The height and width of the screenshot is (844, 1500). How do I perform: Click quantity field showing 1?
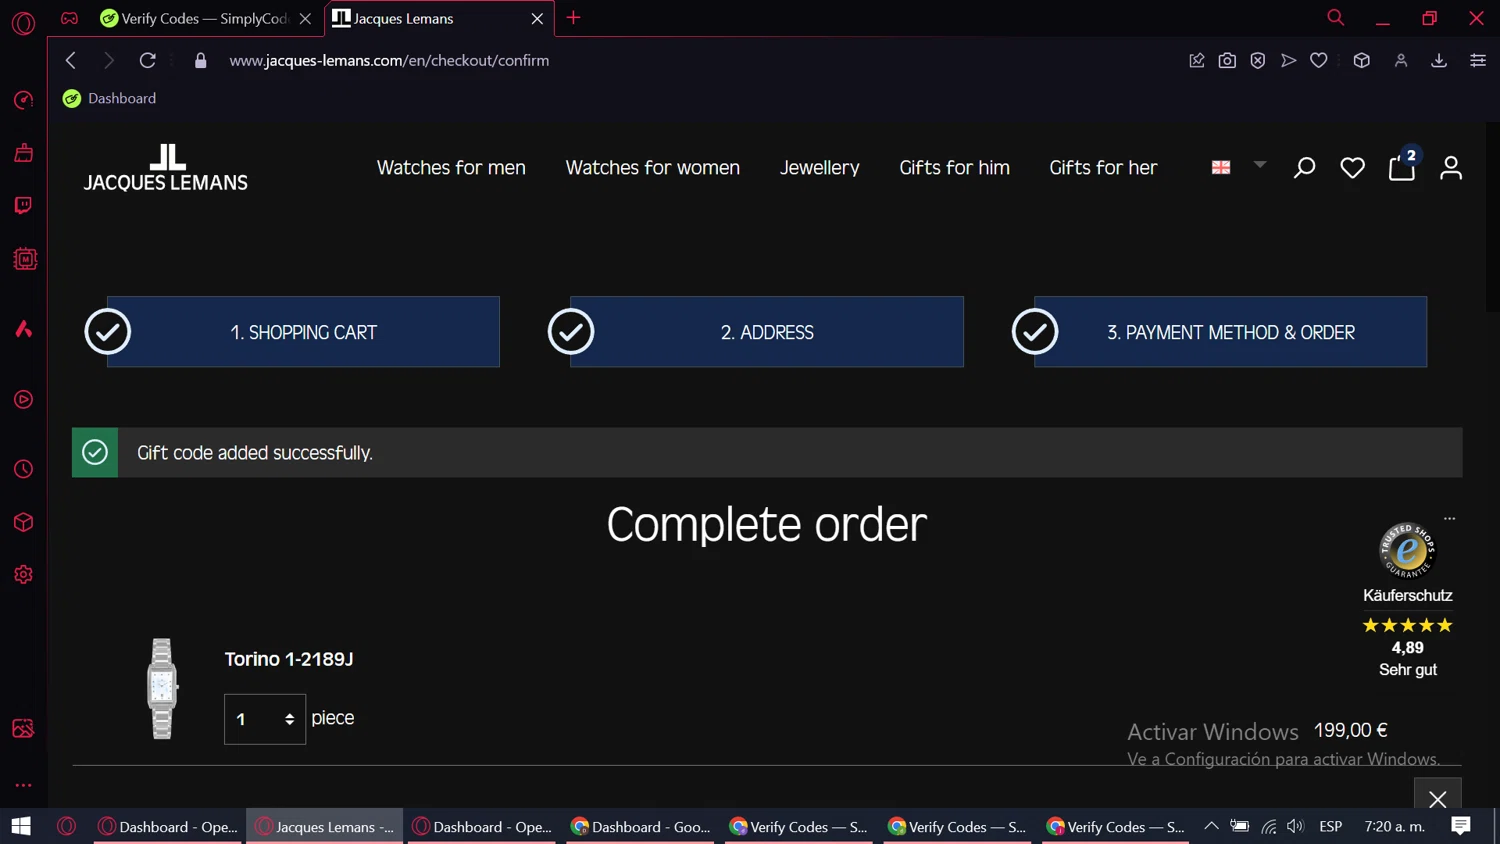point(264,719)
